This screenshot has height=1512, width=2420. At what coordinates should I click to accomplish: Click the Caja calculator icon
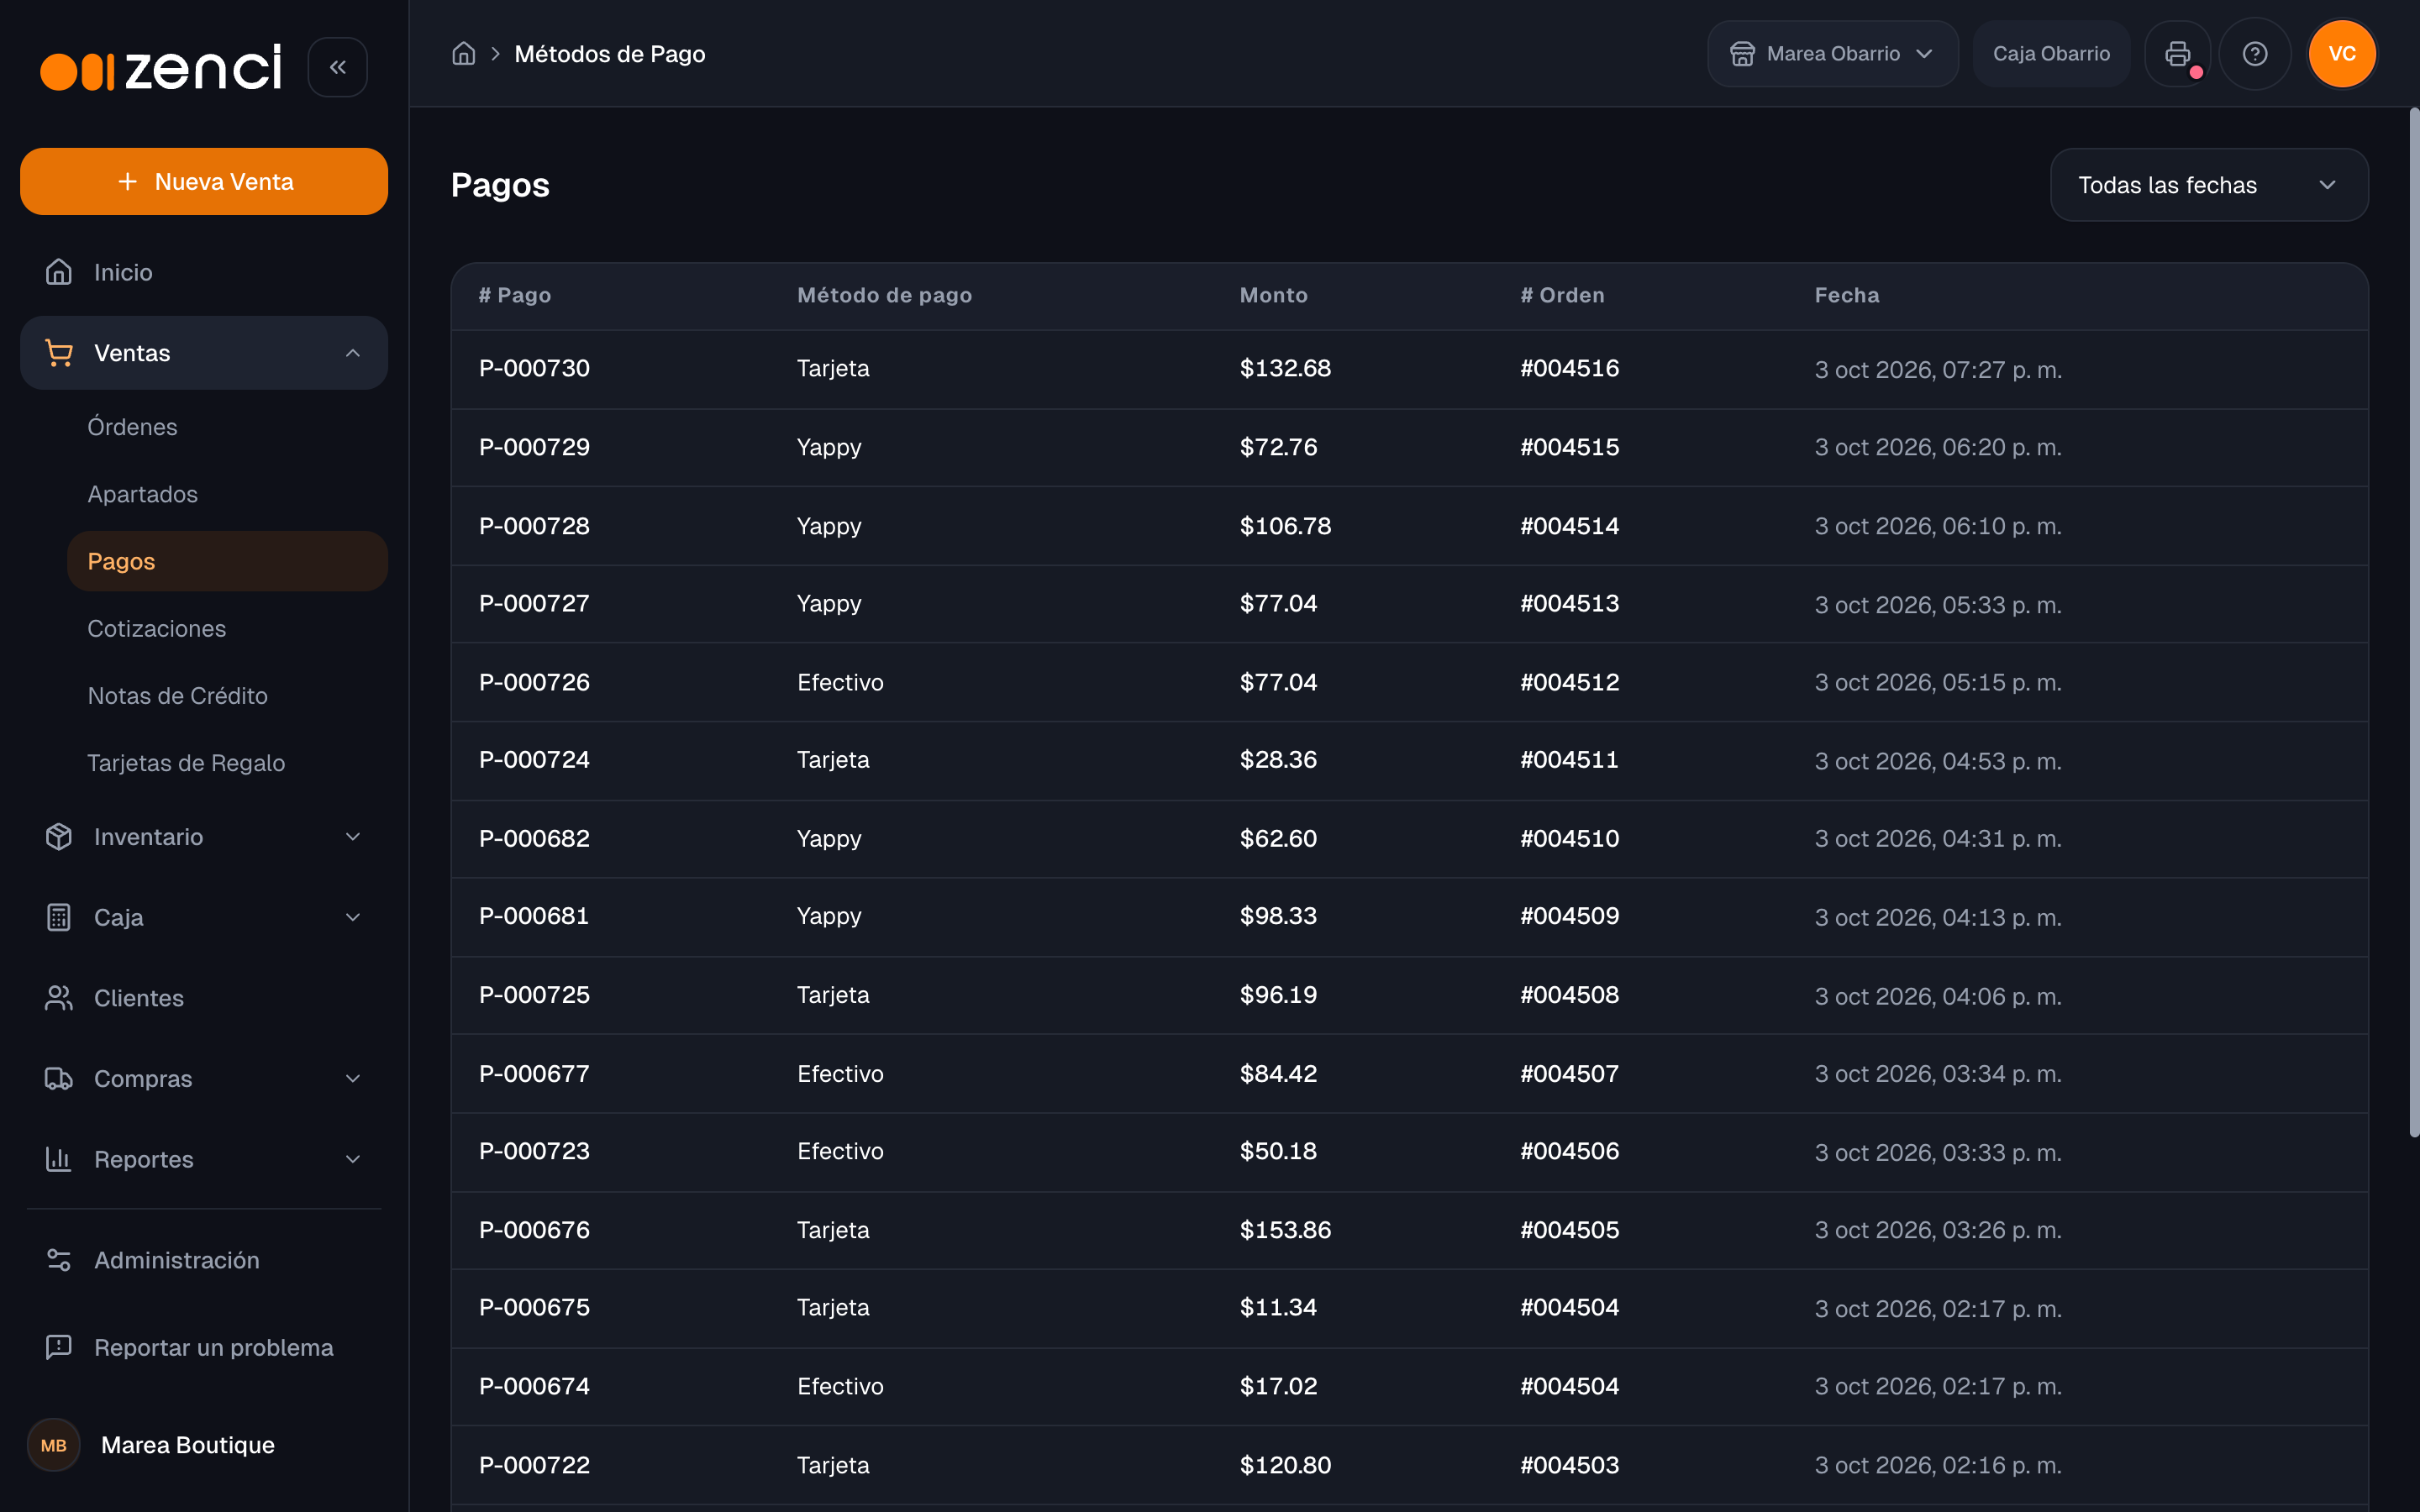pos(59,917)
